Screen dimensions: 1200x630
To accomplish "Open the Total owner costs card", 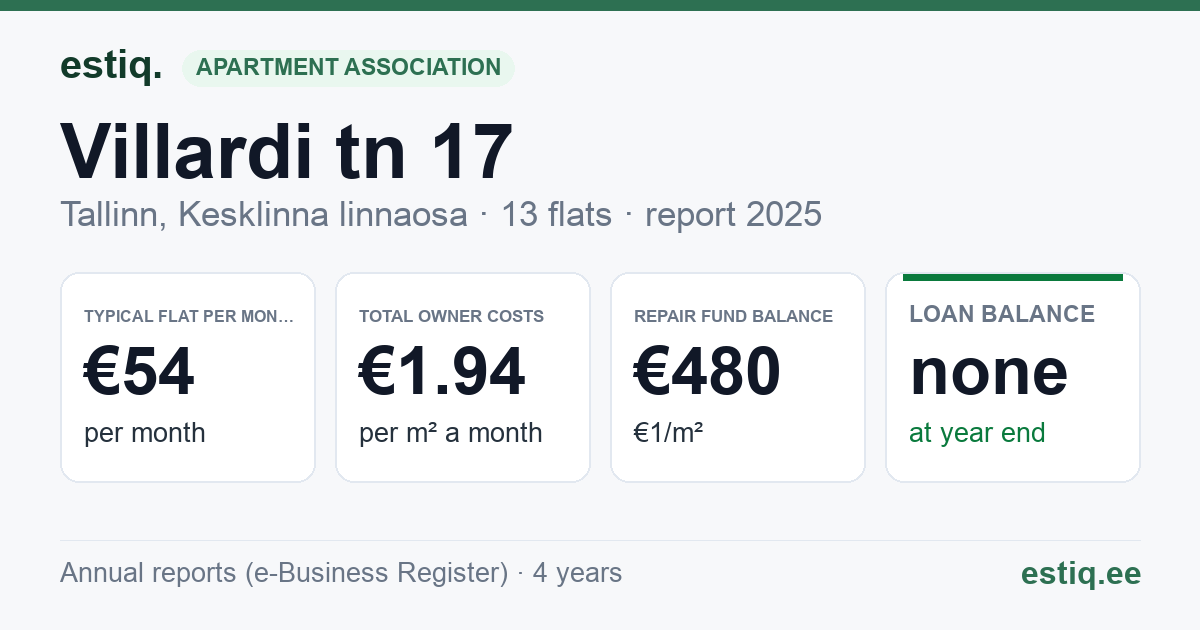I will coord(463,377).
